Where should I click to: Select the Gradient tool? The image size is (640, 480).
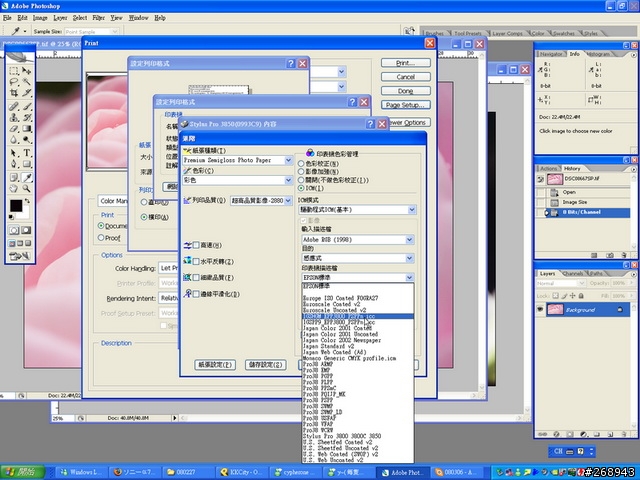coord(27,129)
